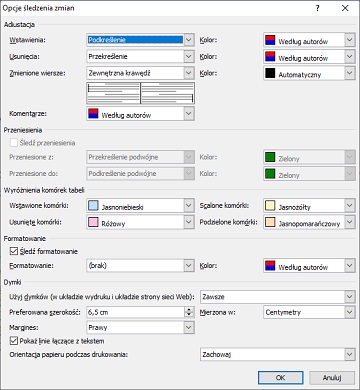Click the Wstawienia red-blue color swatch
360x390 pixels.
coord(270,40)
